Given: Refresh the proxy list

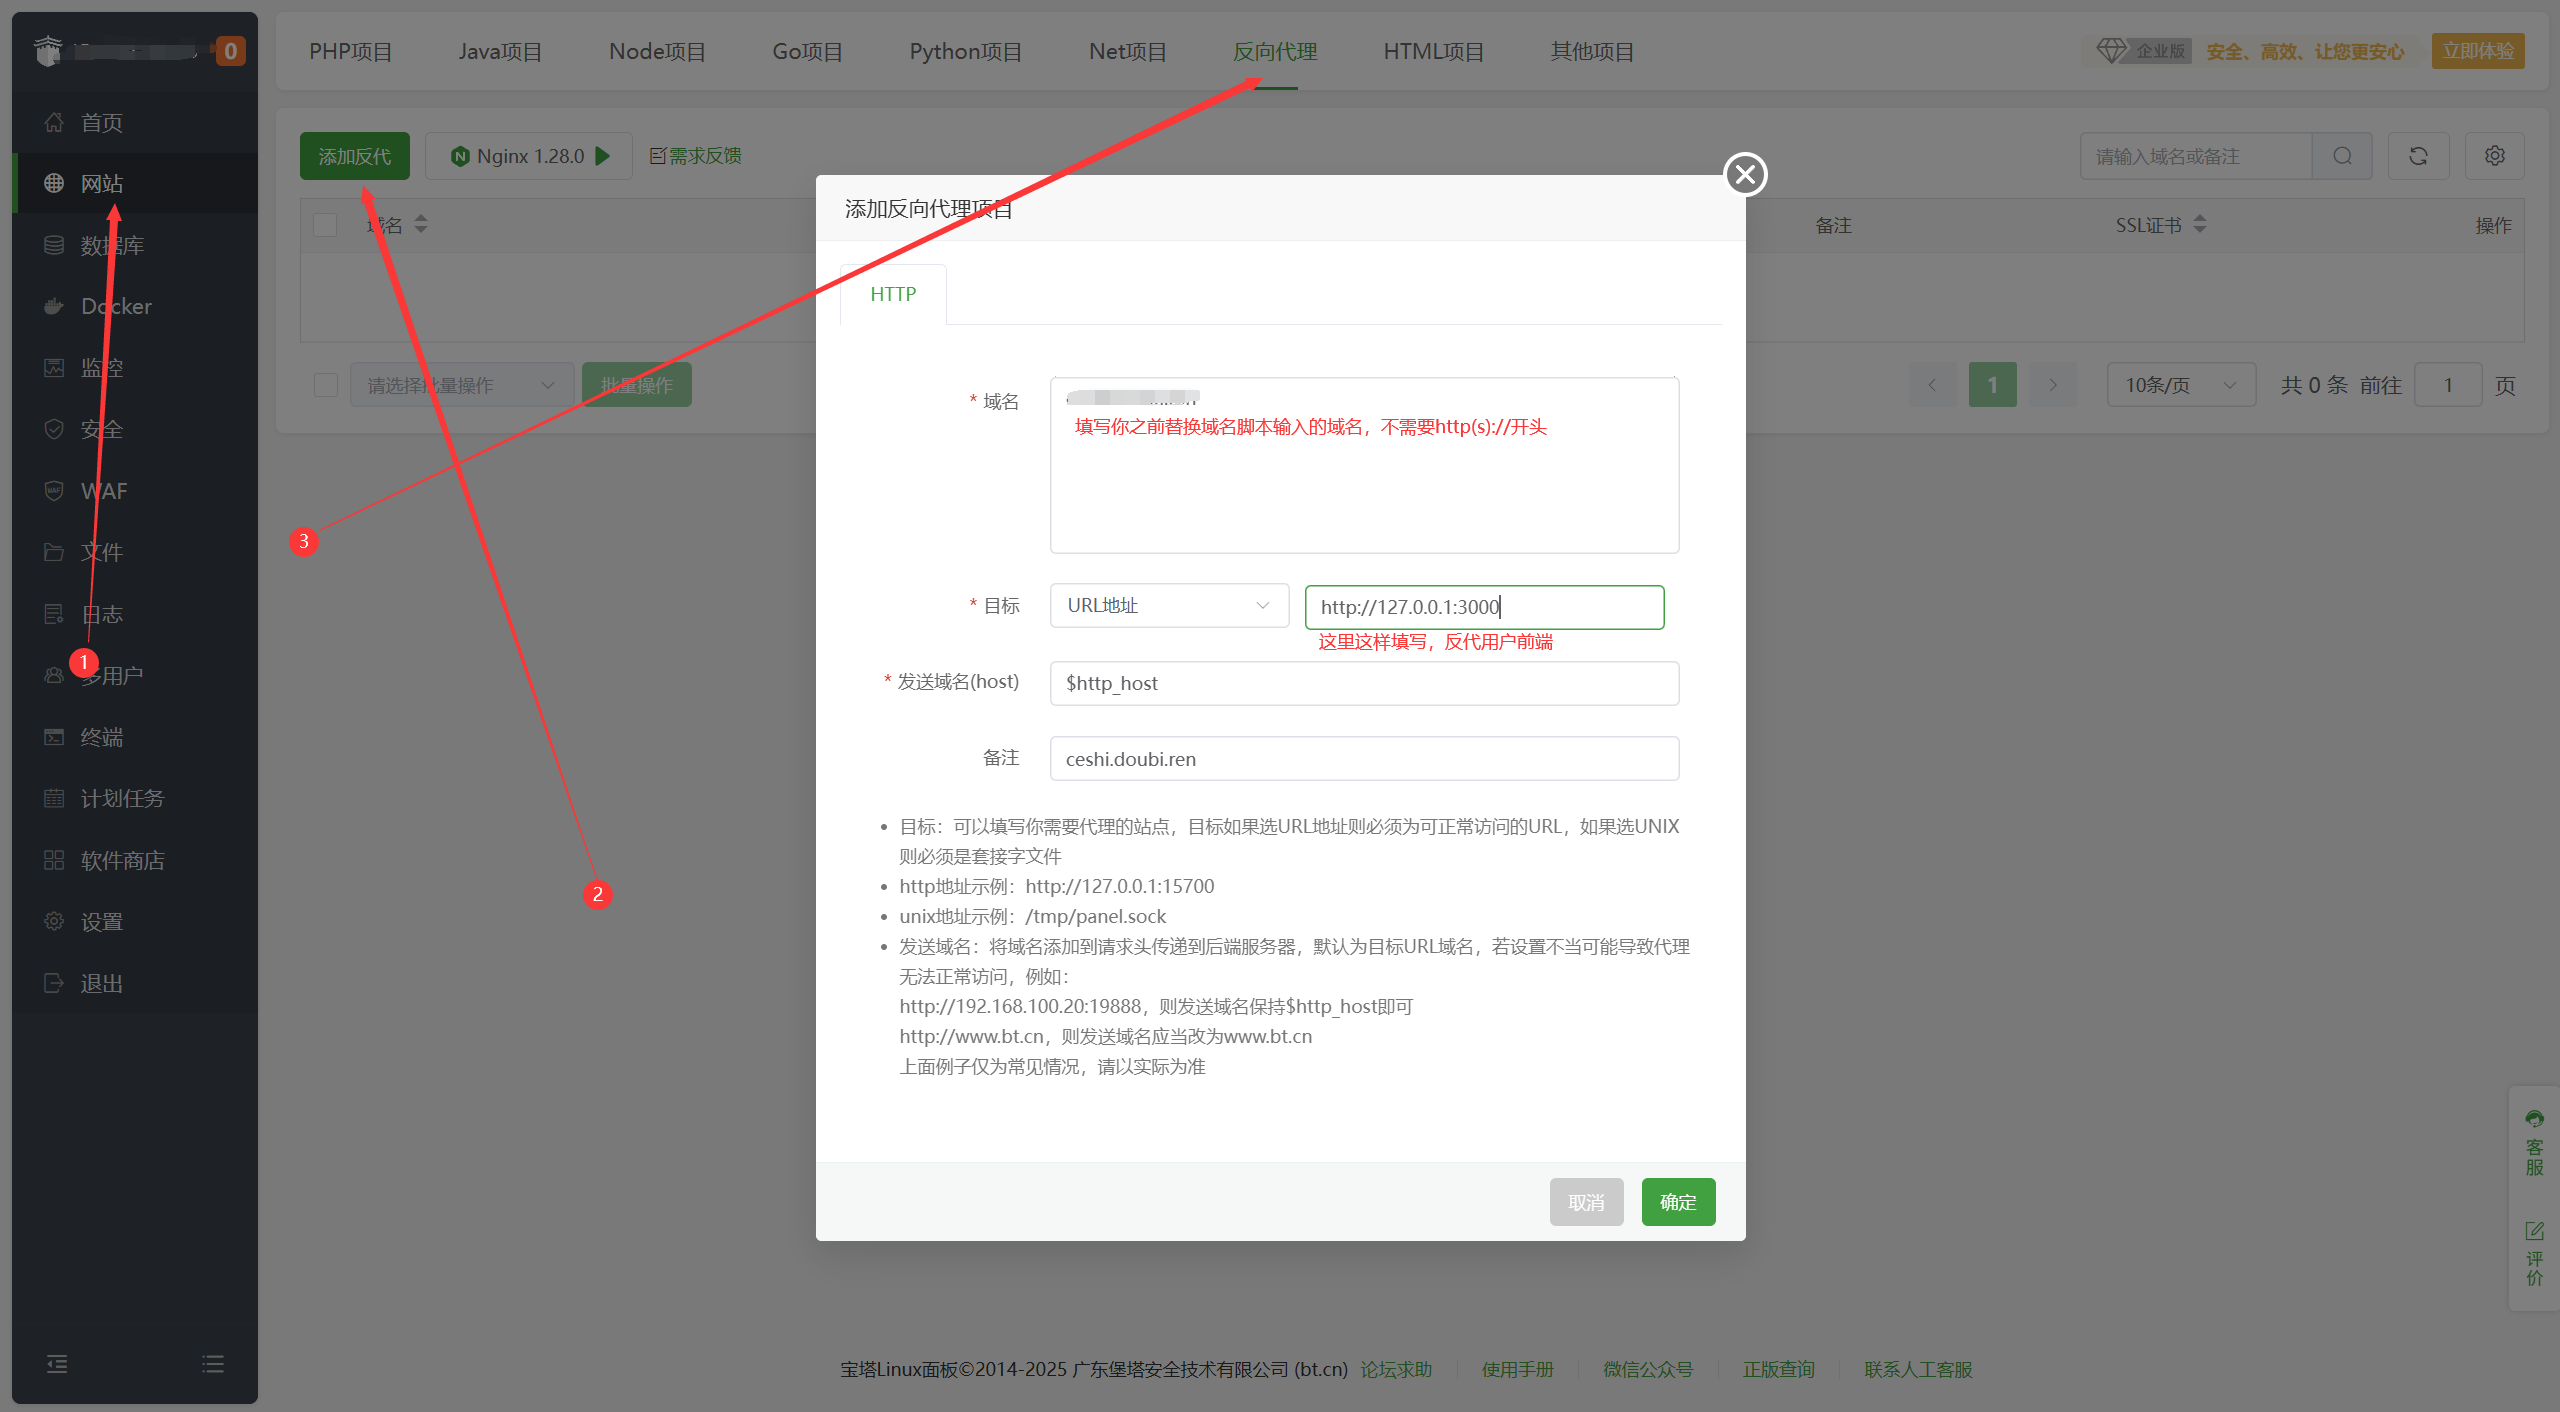Looking at the screenshot, I should click(2418, 156).
